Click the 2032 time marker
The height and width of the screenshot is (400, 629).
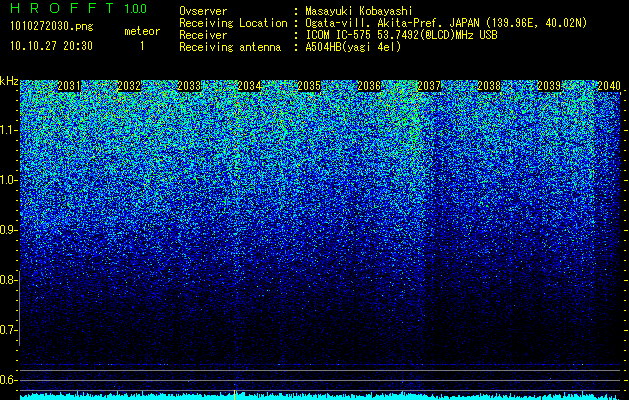point(129,86)
